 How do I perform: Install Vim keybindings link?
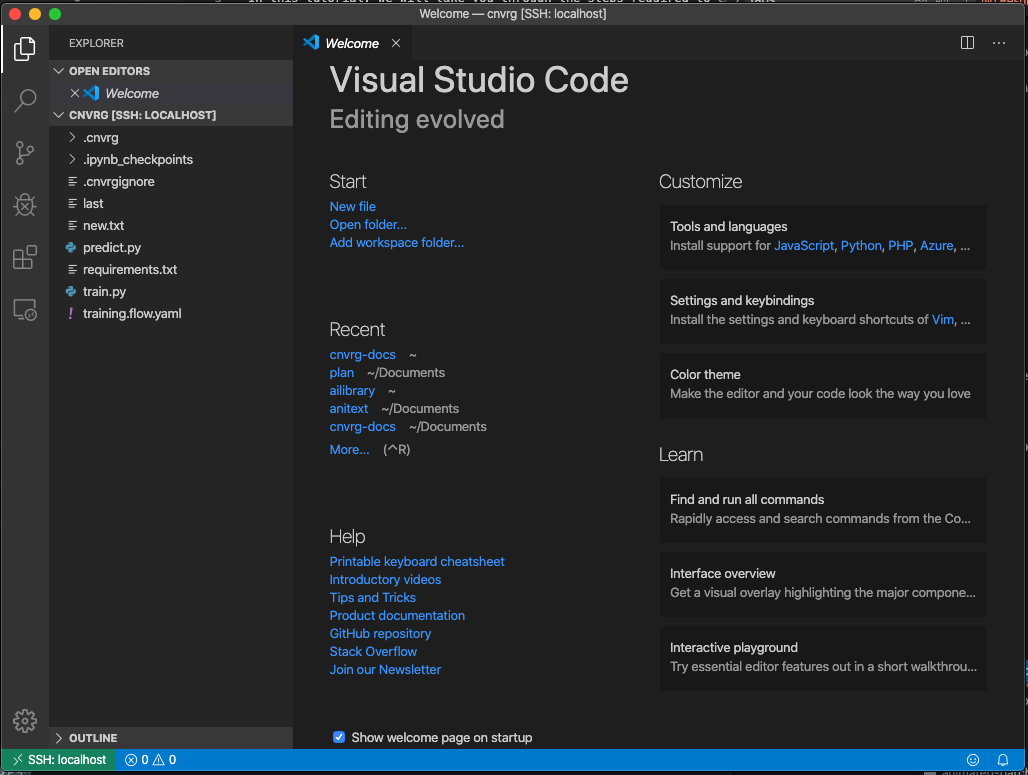point(943,320)
